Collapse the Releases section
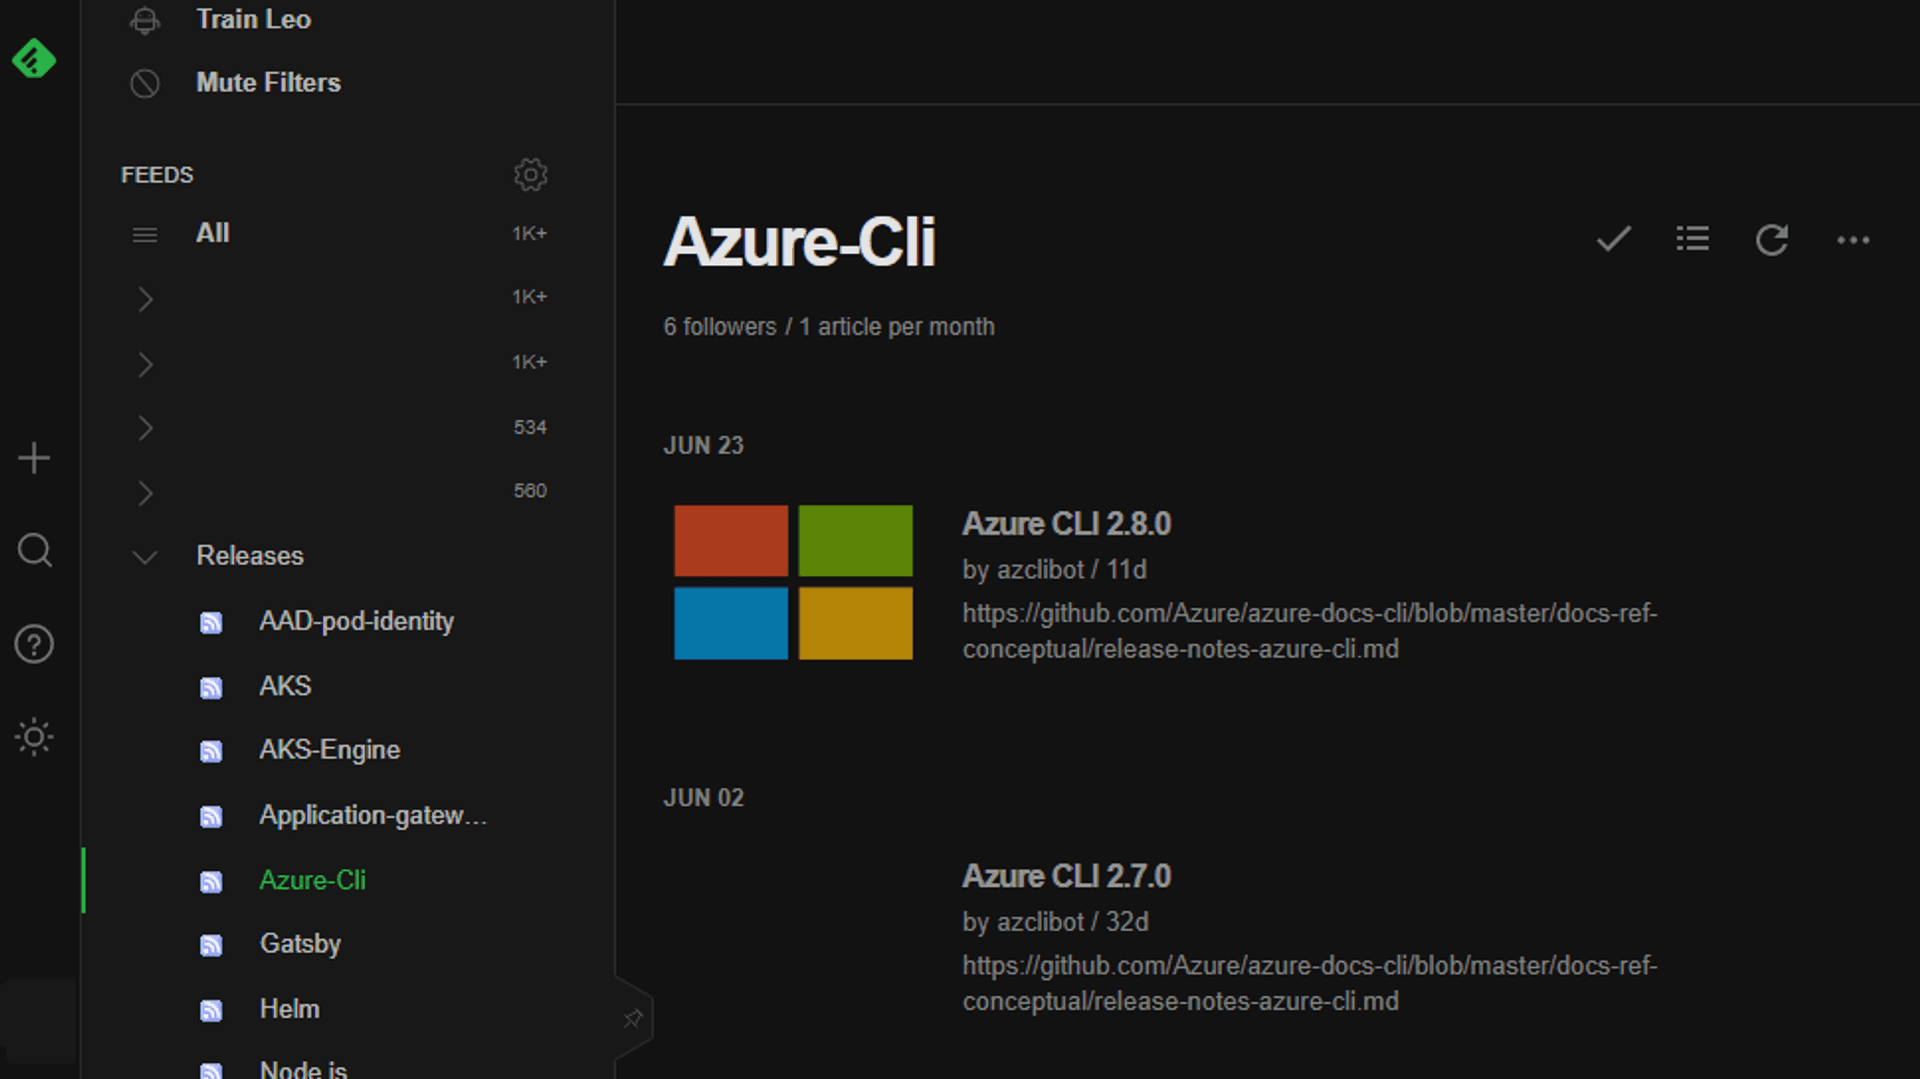This screenshot has width=1920, height=1079. pos(145,557)
